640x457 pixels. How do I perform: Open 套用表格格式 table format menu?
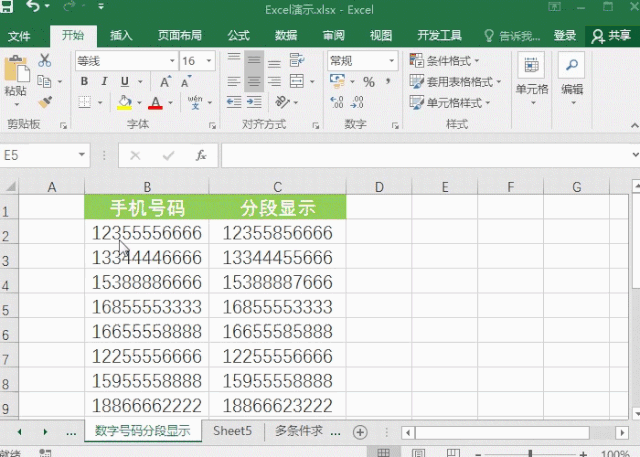click(455, 82)
